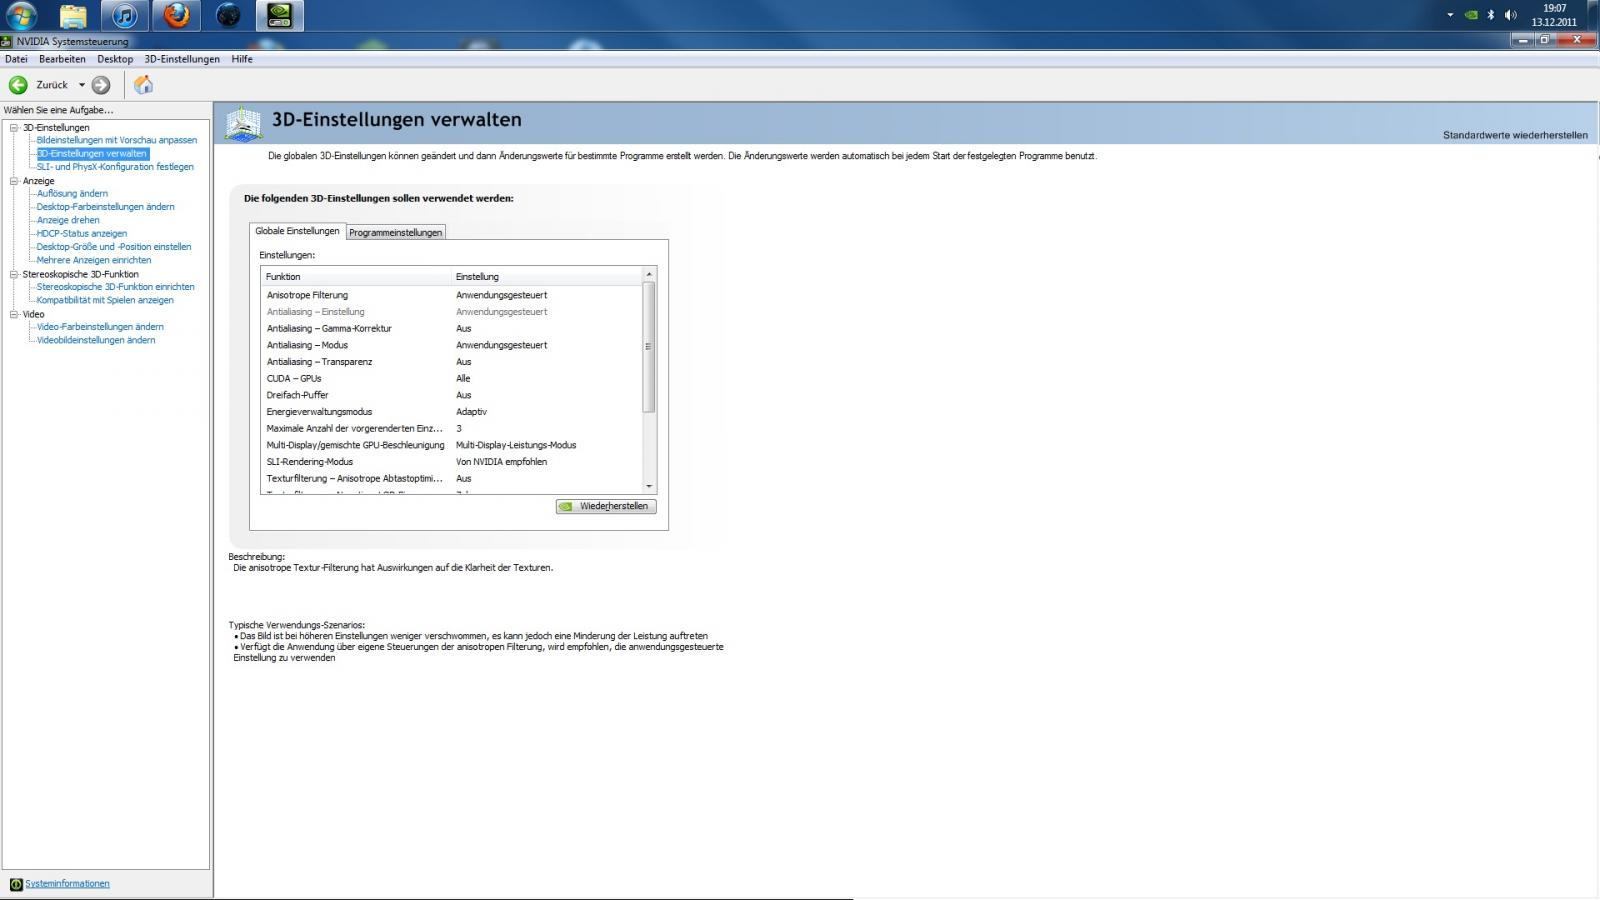This screenshot has height=900, width=1600.
Task: Click the settings list scroll-down arrow
Action: click(x=649, y=487)
